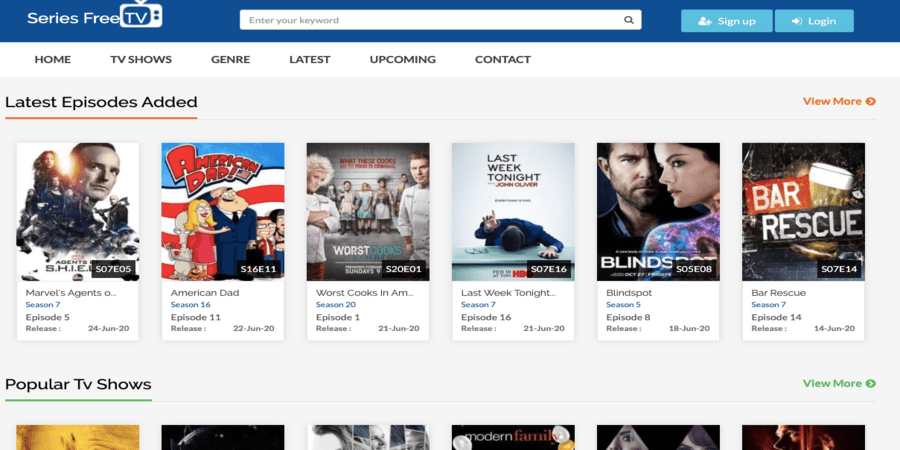The height and width of the screenshot is (450, 900).
Task: Click Season 7 under Bar Rescue
Action: pyautogui.click(x=769, y=305)
